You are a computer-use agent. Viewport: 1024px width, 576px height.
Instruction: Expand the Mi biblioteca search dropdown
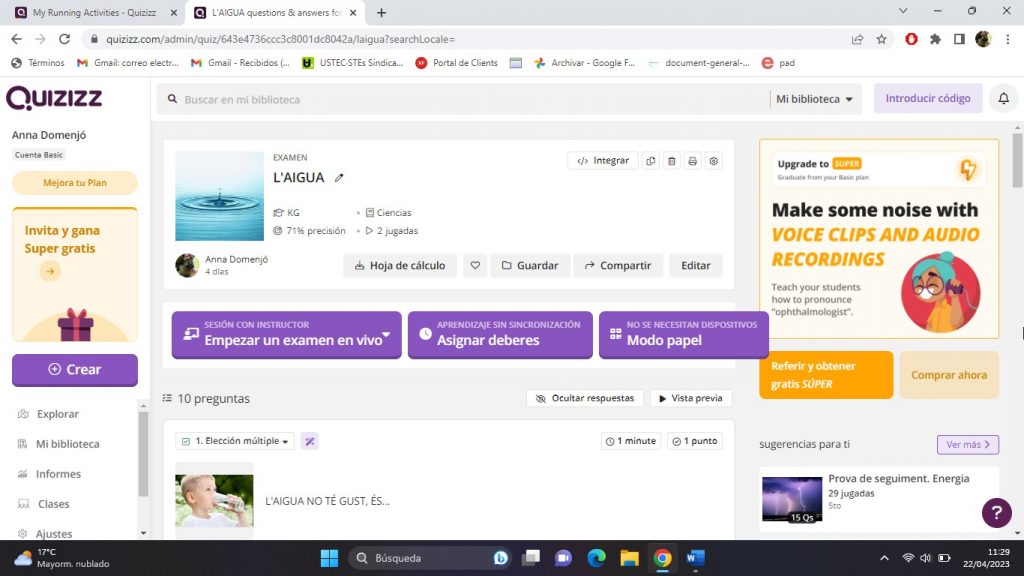[x=816, y=99]
